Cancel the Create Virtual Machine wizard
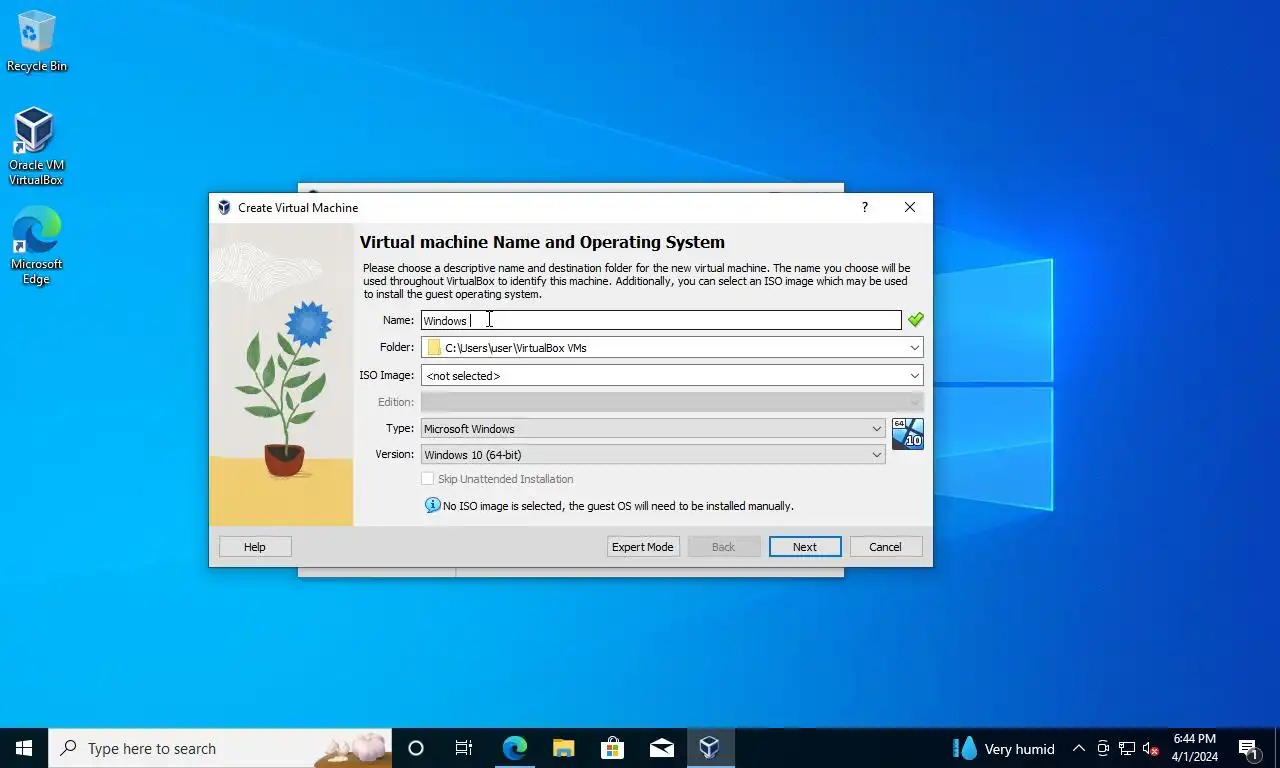Screen dimensions: 1280x768 click(x=886, y=547)
